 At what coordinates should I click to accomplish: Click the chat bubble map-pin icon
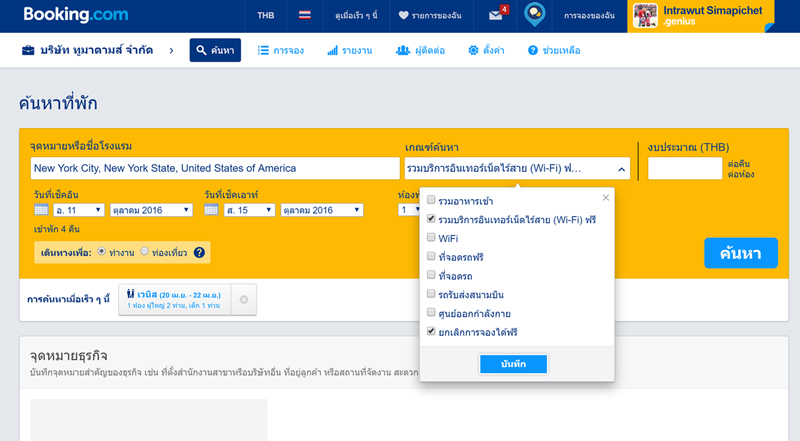click(x=535, y=15)
